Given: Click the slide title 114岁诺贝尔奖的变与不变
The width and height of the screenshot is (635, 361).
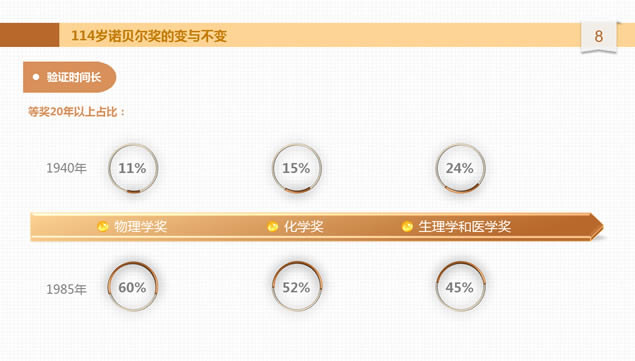Looking at the screenshot, I should pos(149,36).
